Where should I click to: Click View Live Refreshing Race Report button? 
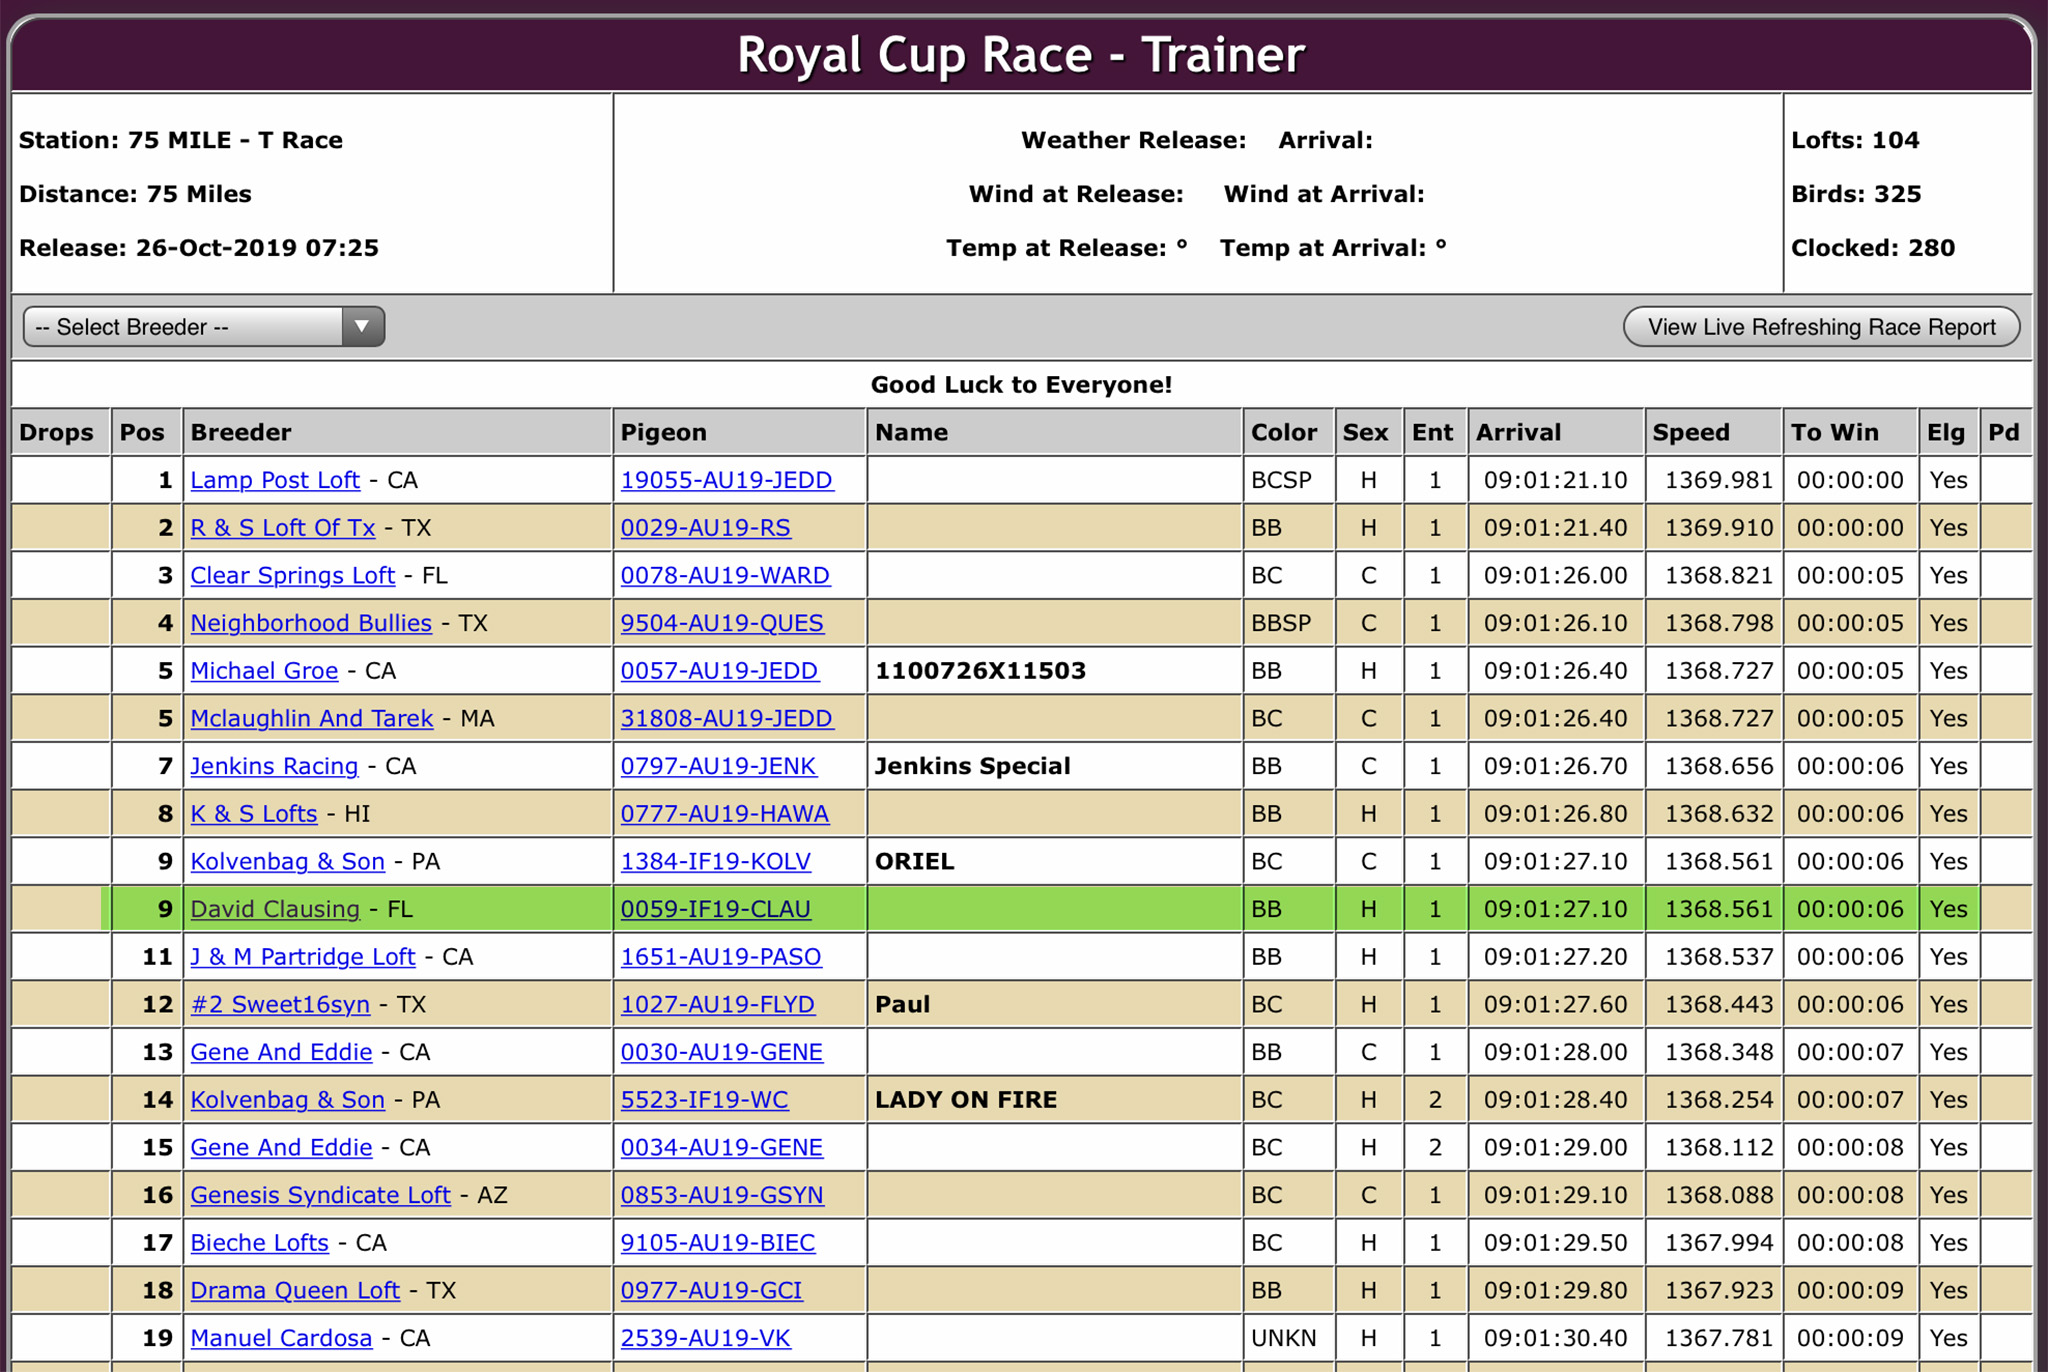(1820, 327)
